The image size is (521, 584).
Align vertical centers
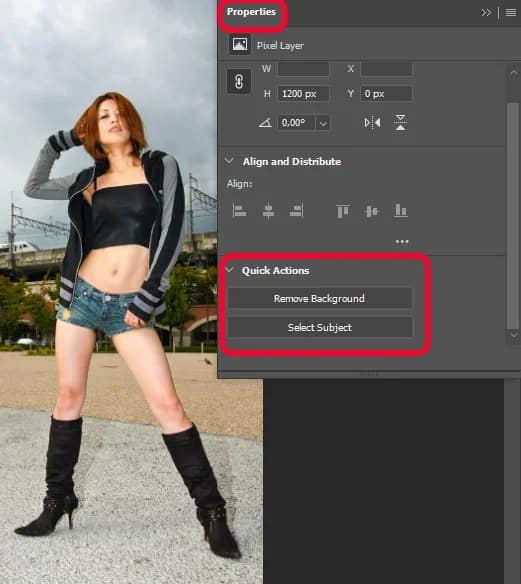371,211
